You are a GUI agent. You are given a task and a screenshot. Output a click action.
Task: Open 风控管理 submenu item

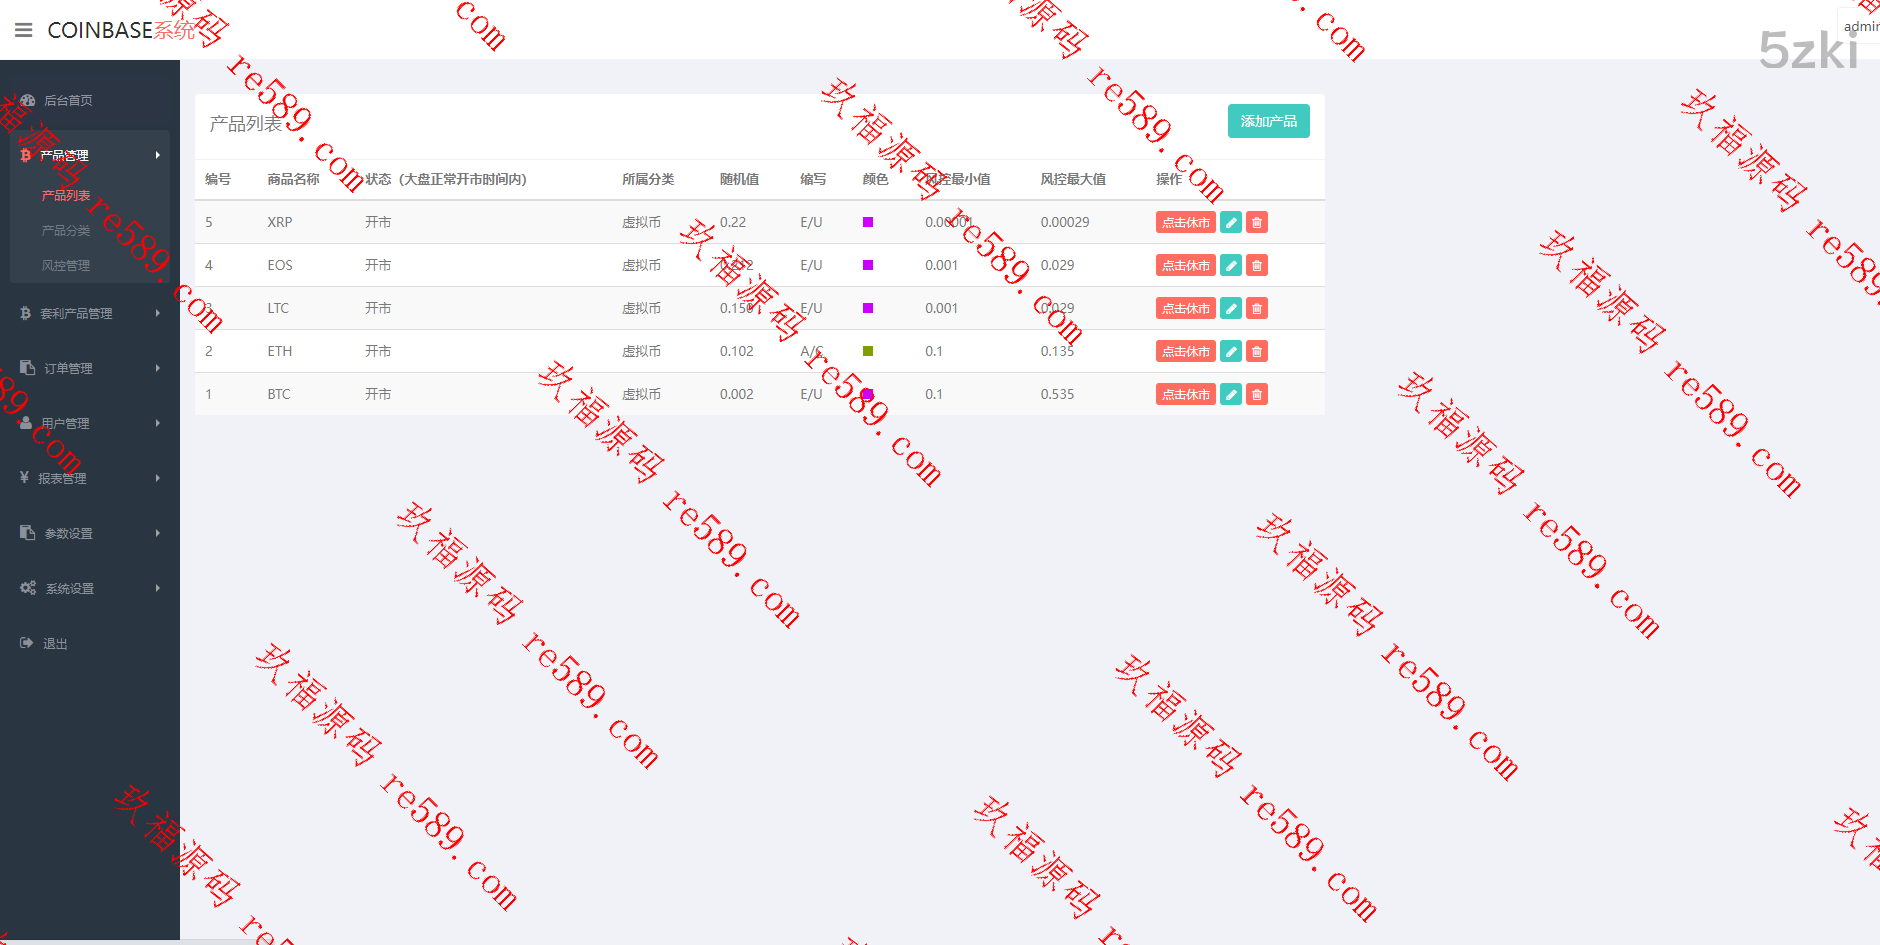click(x=66, y=265)
